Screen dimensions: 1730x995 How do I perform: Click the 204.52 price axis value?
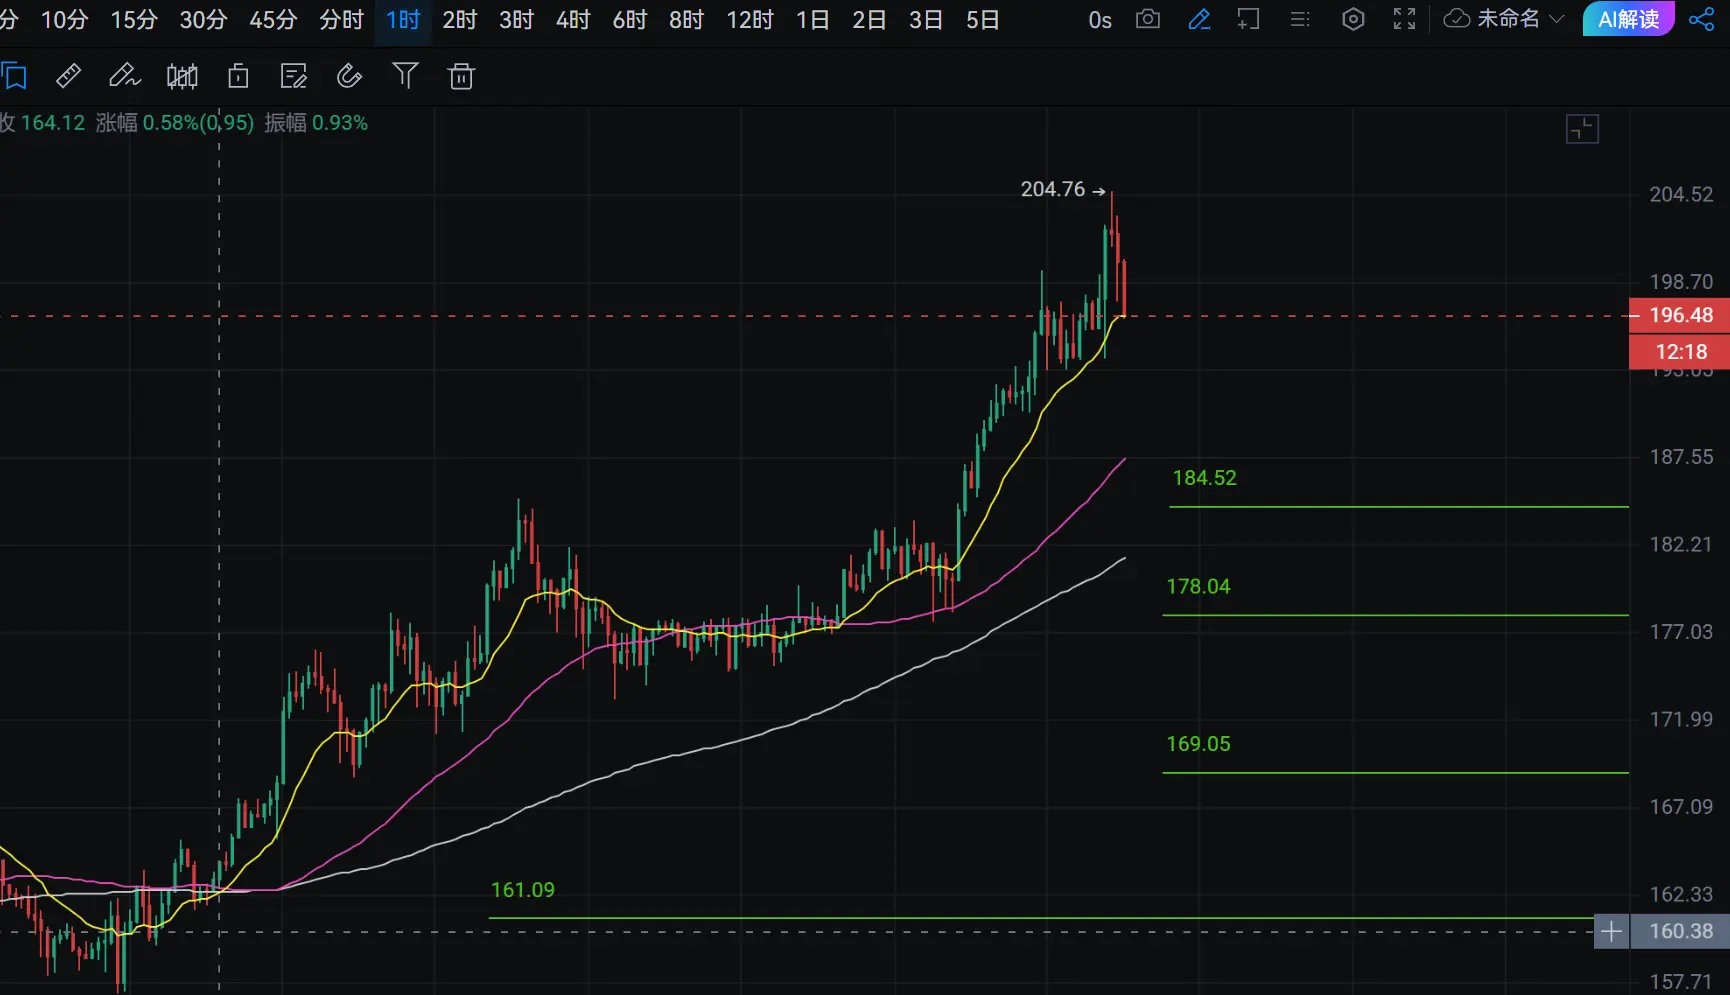point(1681,195)
